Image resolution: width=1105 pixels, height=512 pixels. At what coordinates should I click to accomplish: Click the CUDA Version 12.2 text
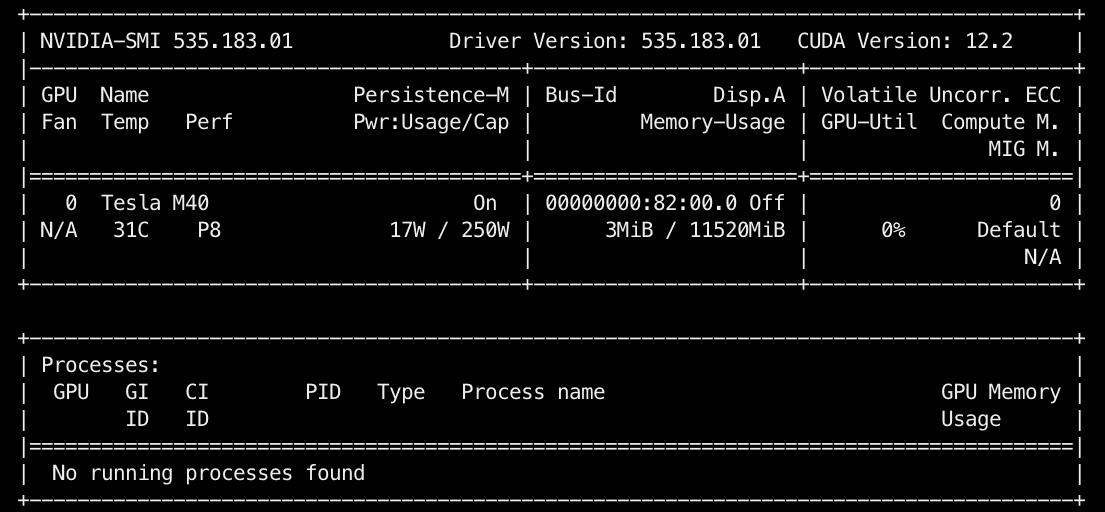click(905, 42)
